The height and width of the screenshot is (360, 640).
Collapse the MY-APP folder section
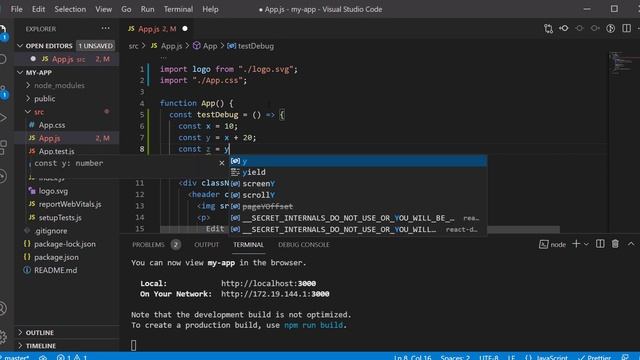20,72
